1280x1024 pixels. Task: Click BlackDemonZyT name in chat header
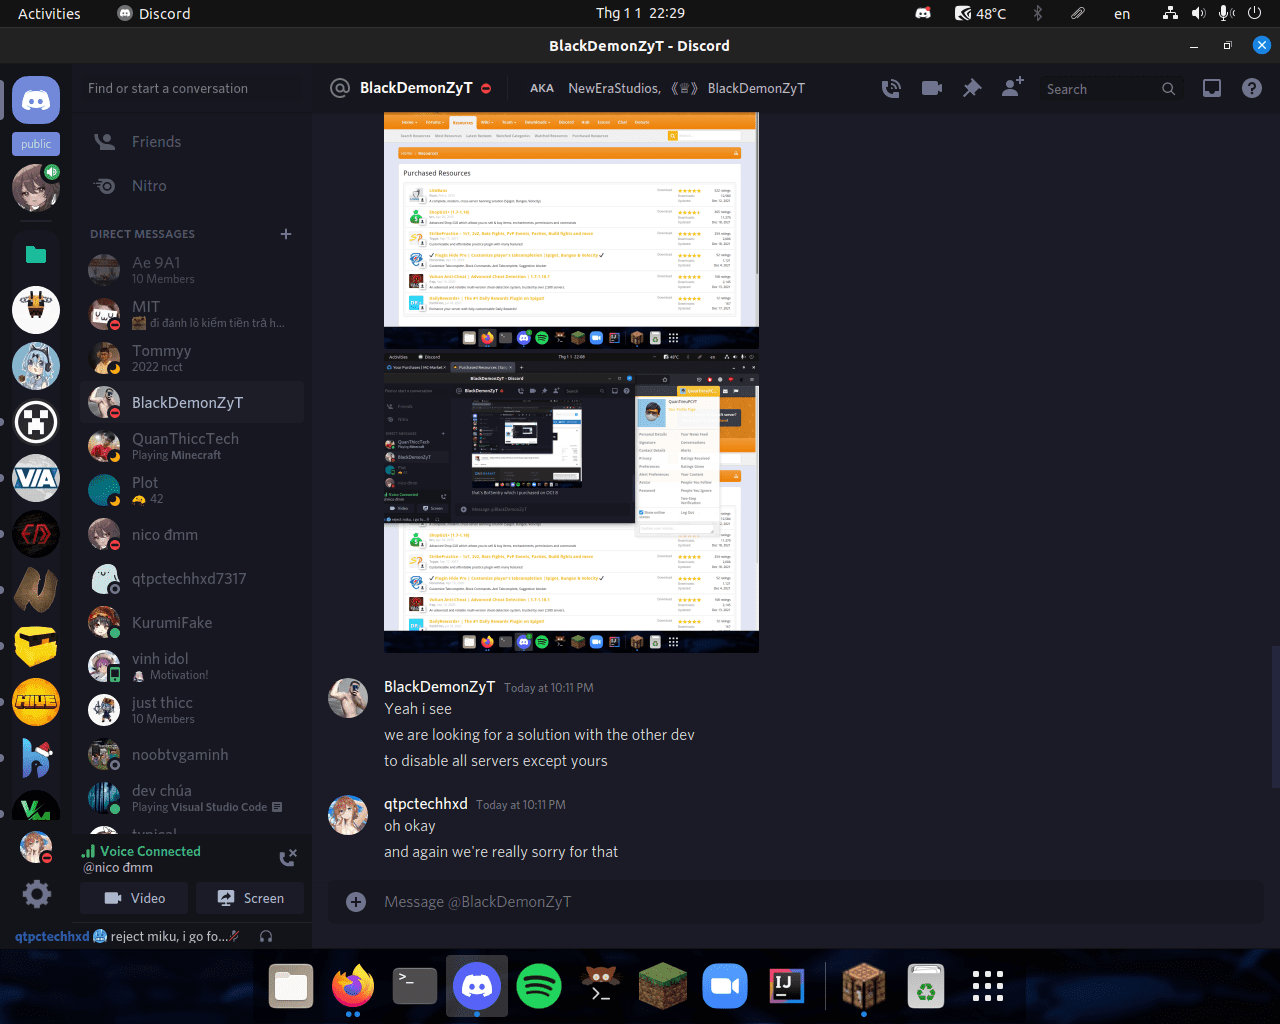[x=416, y=88]
